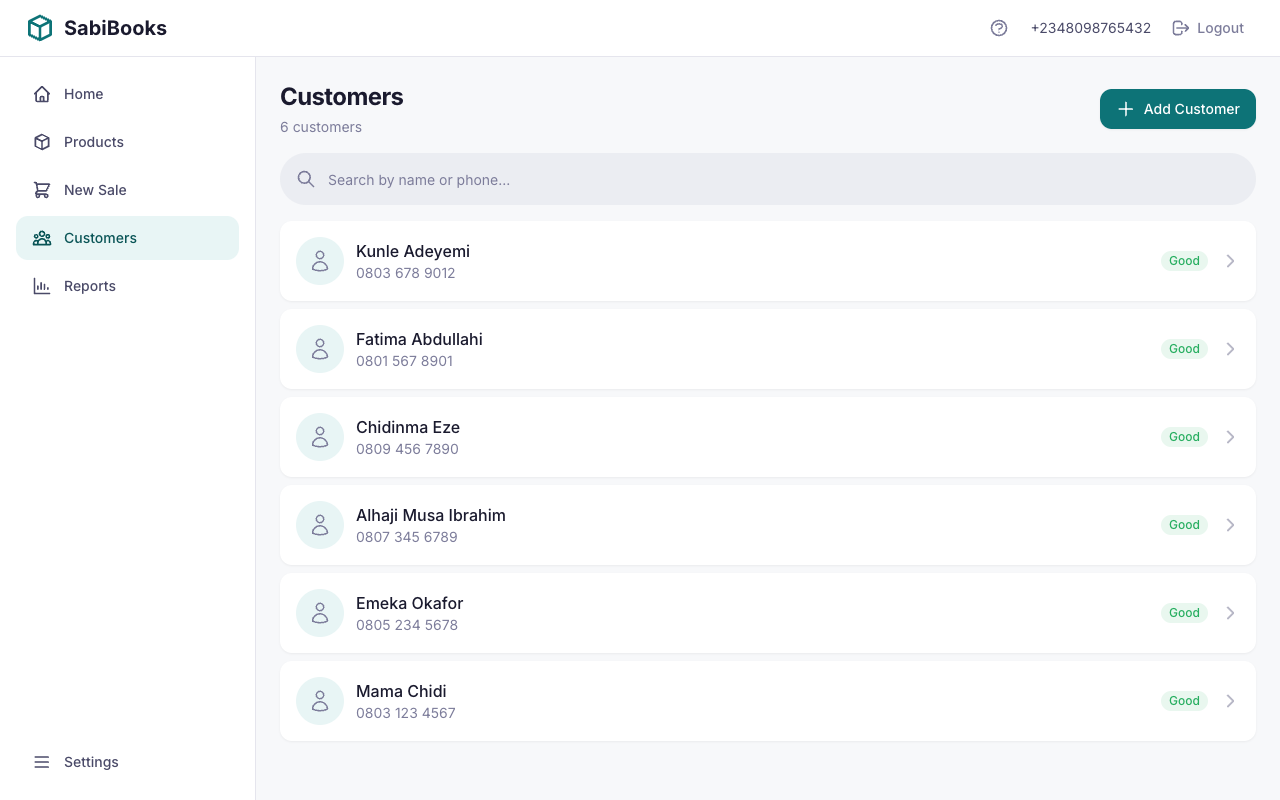This screenshot has height=800, width=1280.
Task: Select Customers in the sidebar navigation
Action: coord(100,238)
